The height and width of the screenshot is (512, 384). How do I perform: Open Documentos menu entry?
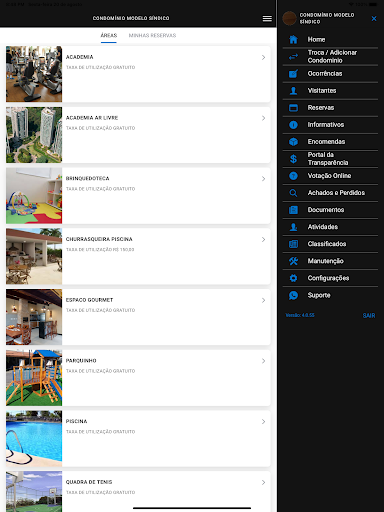330,210
